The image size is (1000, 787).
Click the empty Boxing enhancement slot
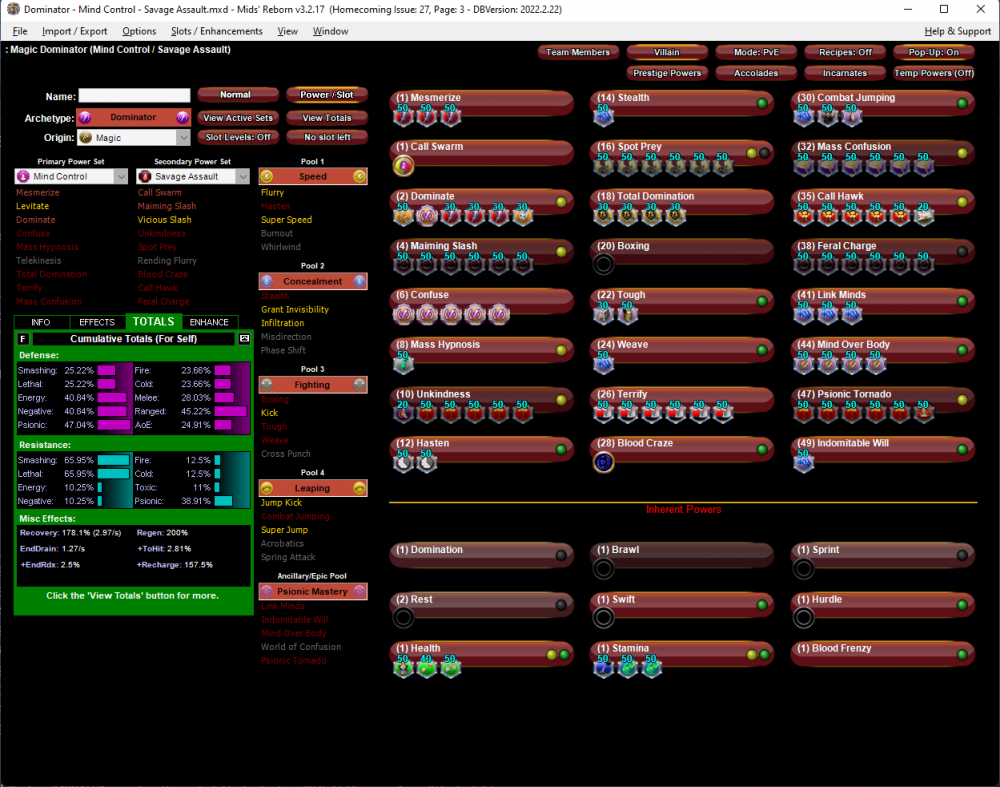604,265
